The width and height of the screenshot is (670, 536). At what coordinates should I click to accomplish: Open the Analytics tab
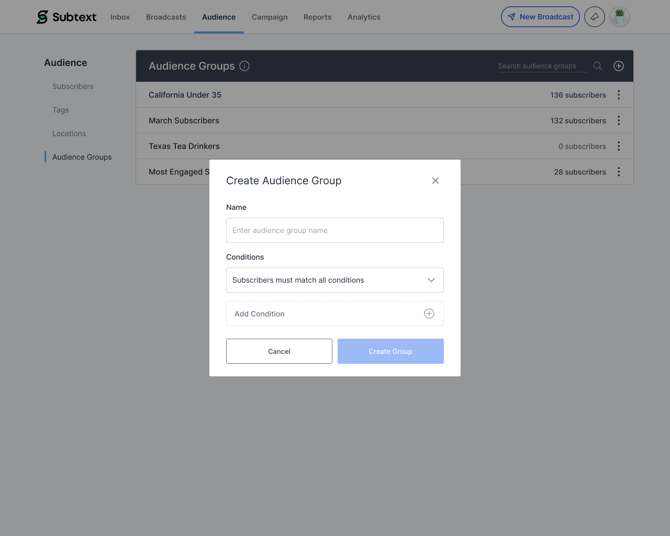pyautogui.click(x=364, y=17)
